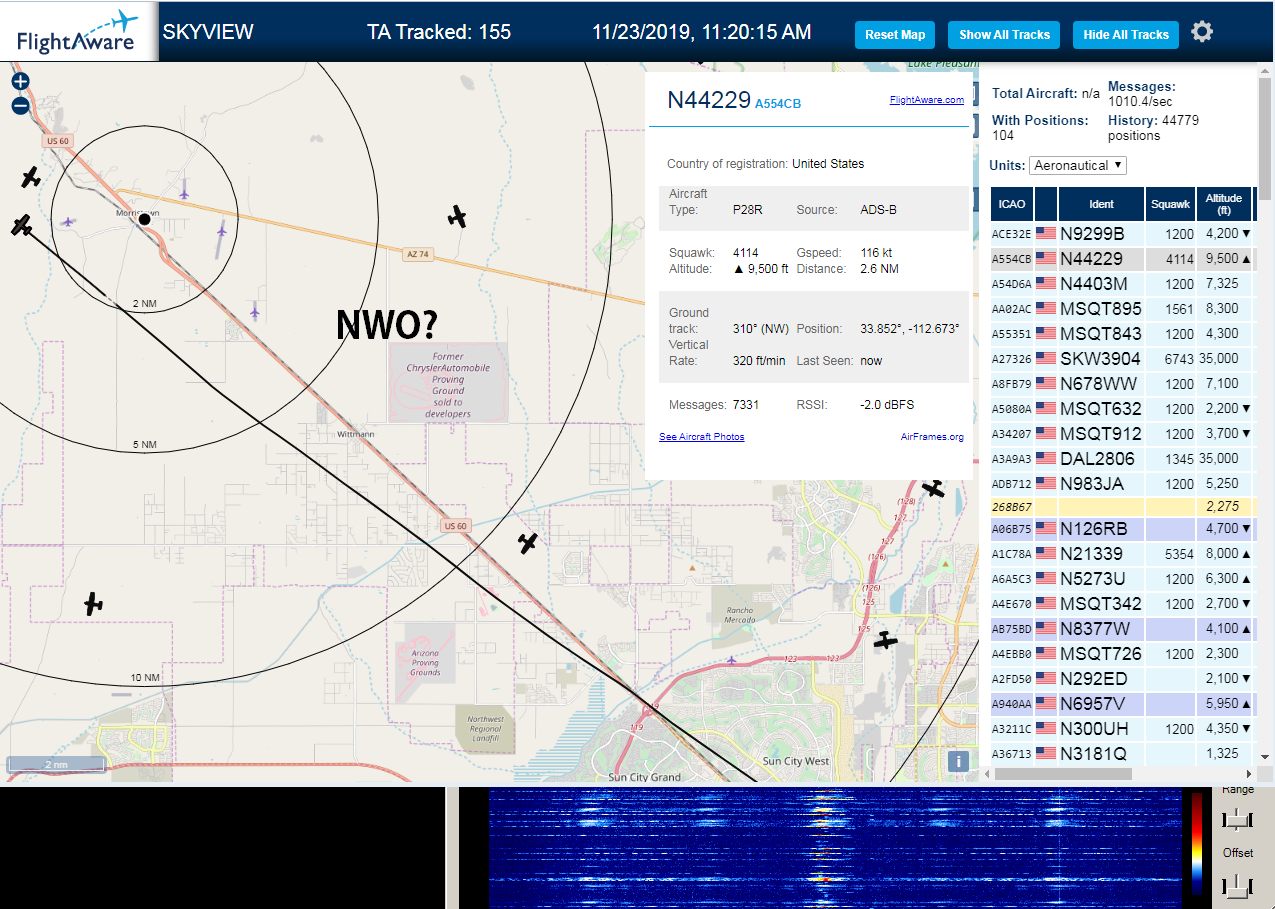
Task: Click US flag in N9299B row
Action: click(1046, 234)
